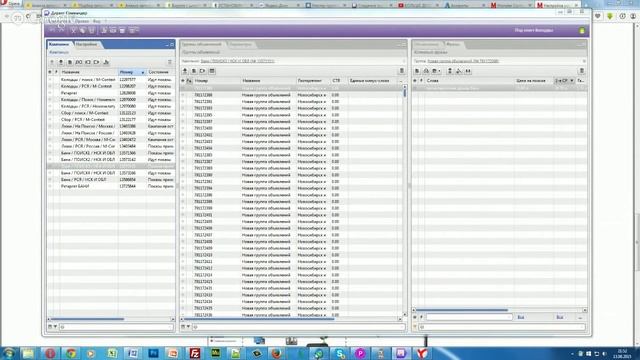
Task: Click the copy-page icon in campaigns toolbar
Action: (x=70, y=62)
